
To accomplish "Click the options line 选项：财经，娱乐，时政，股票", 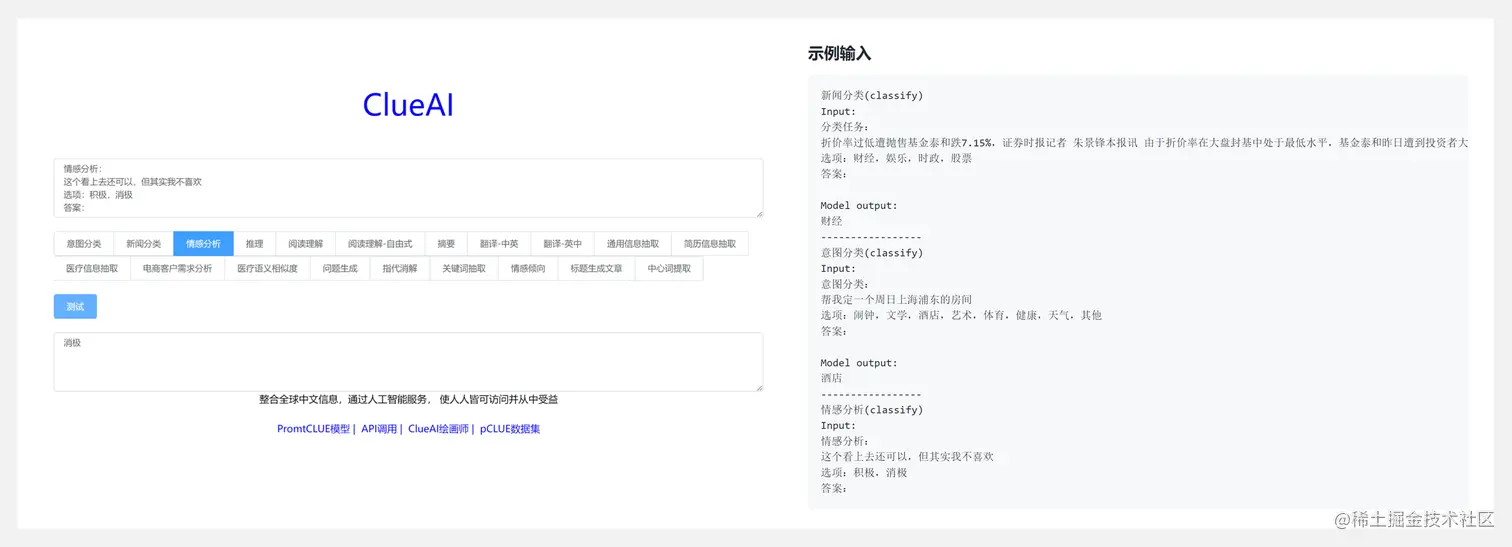I will (896, 158).
